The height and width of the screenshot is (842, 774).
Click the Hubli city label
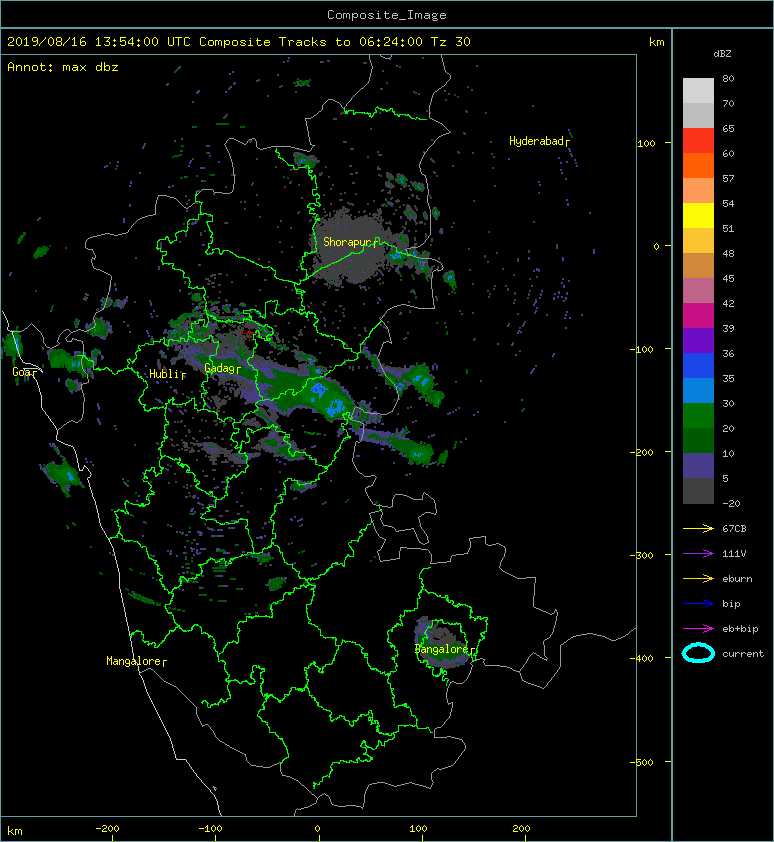[164, 374]
